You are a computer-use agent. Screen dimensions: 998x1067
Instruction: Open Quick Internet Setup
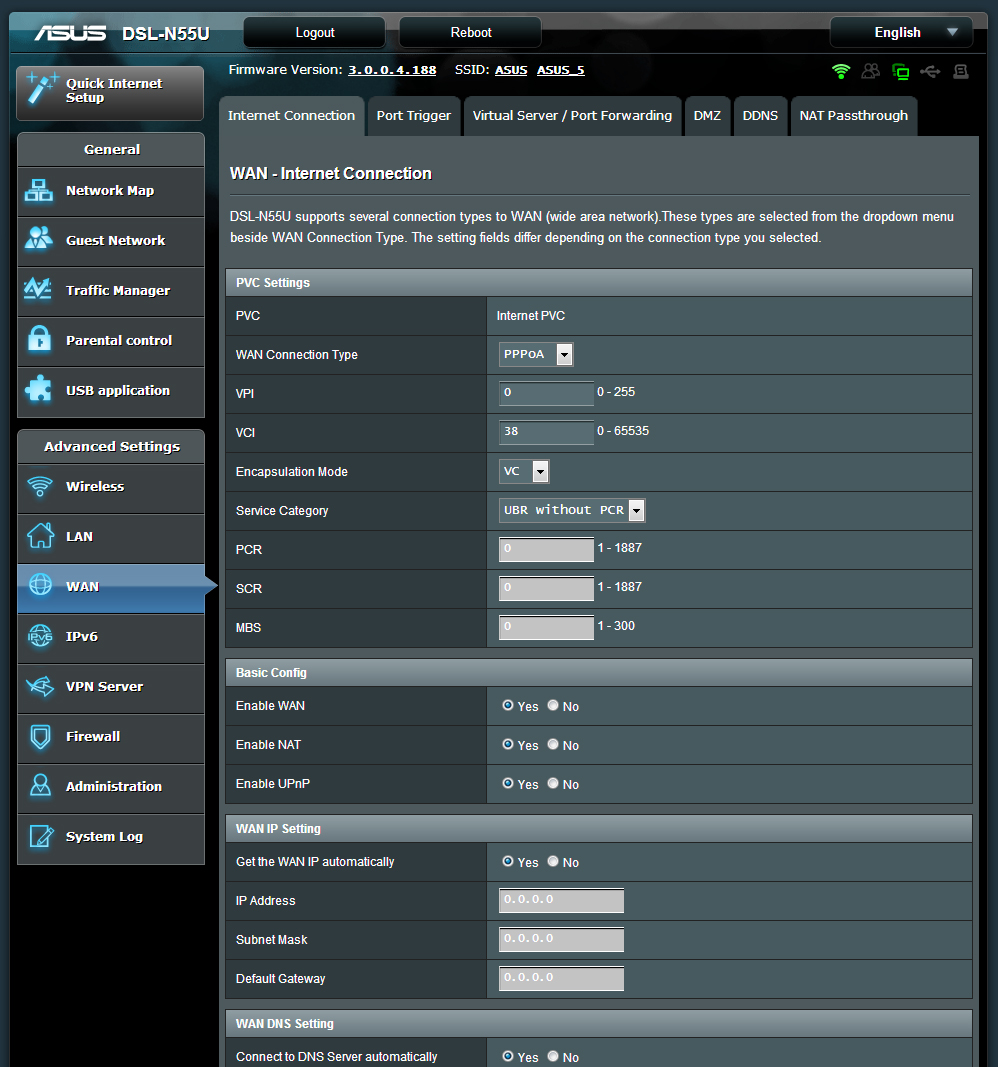point(109,92)
